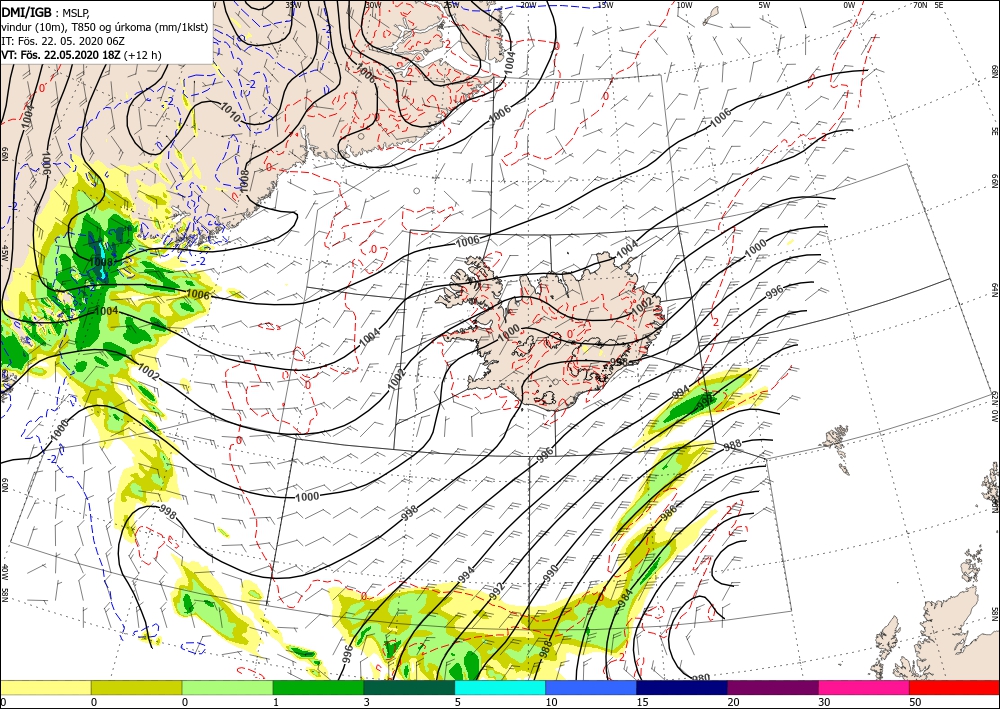Select the light green legend swatch
Screen dimensions: 1000x709
coord(227,687)
